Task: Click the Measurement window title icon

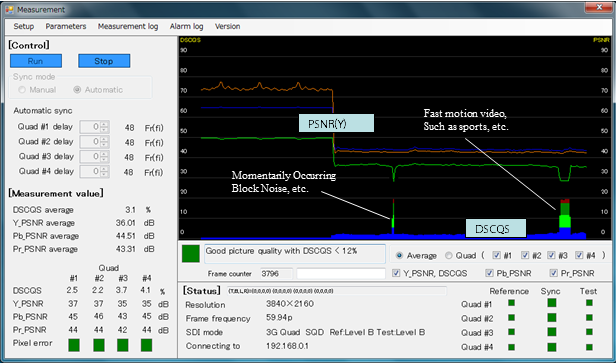Action: (x=9, y=9)
